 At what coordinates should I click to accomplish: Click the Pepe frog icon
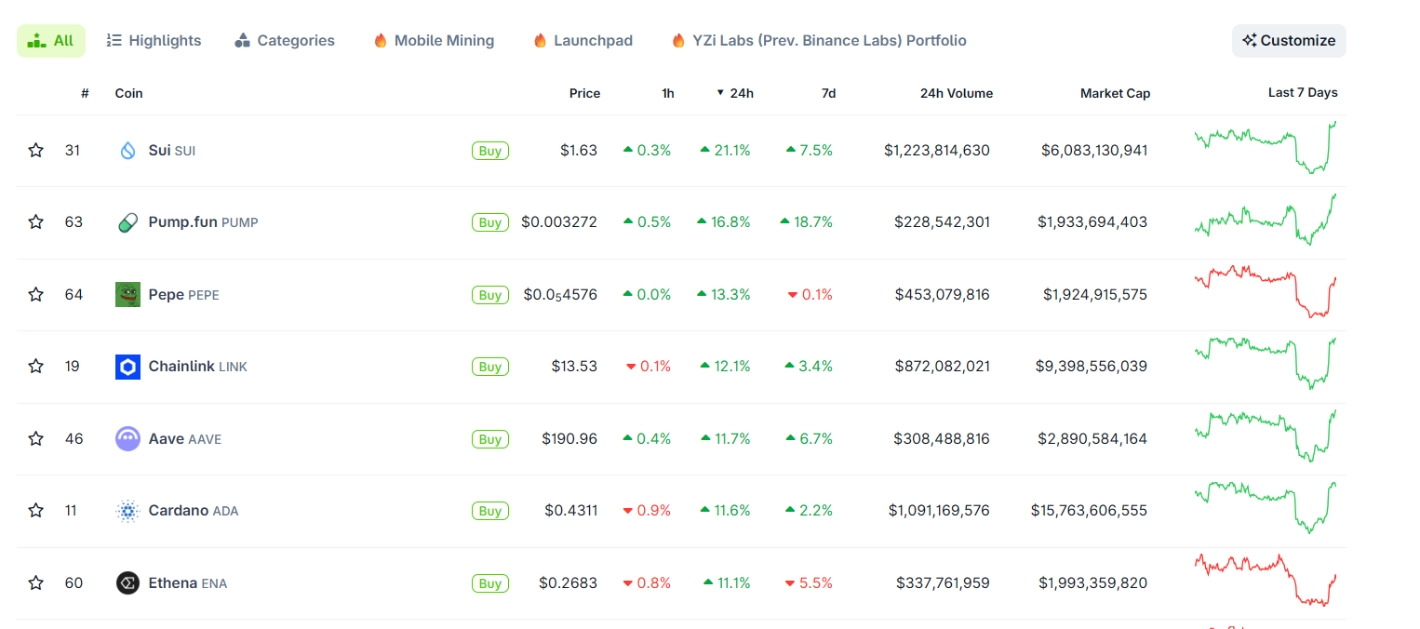point(128,295)
